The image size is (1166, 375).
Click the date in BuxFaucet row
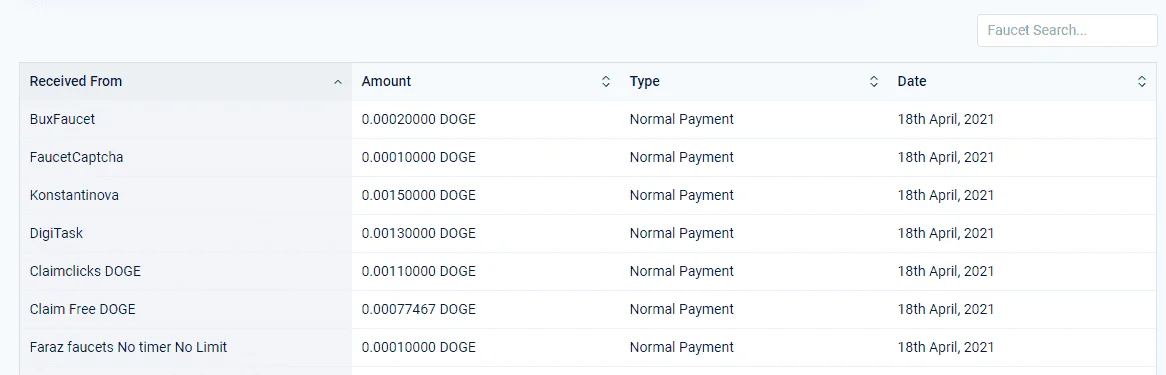coord(946,119)
